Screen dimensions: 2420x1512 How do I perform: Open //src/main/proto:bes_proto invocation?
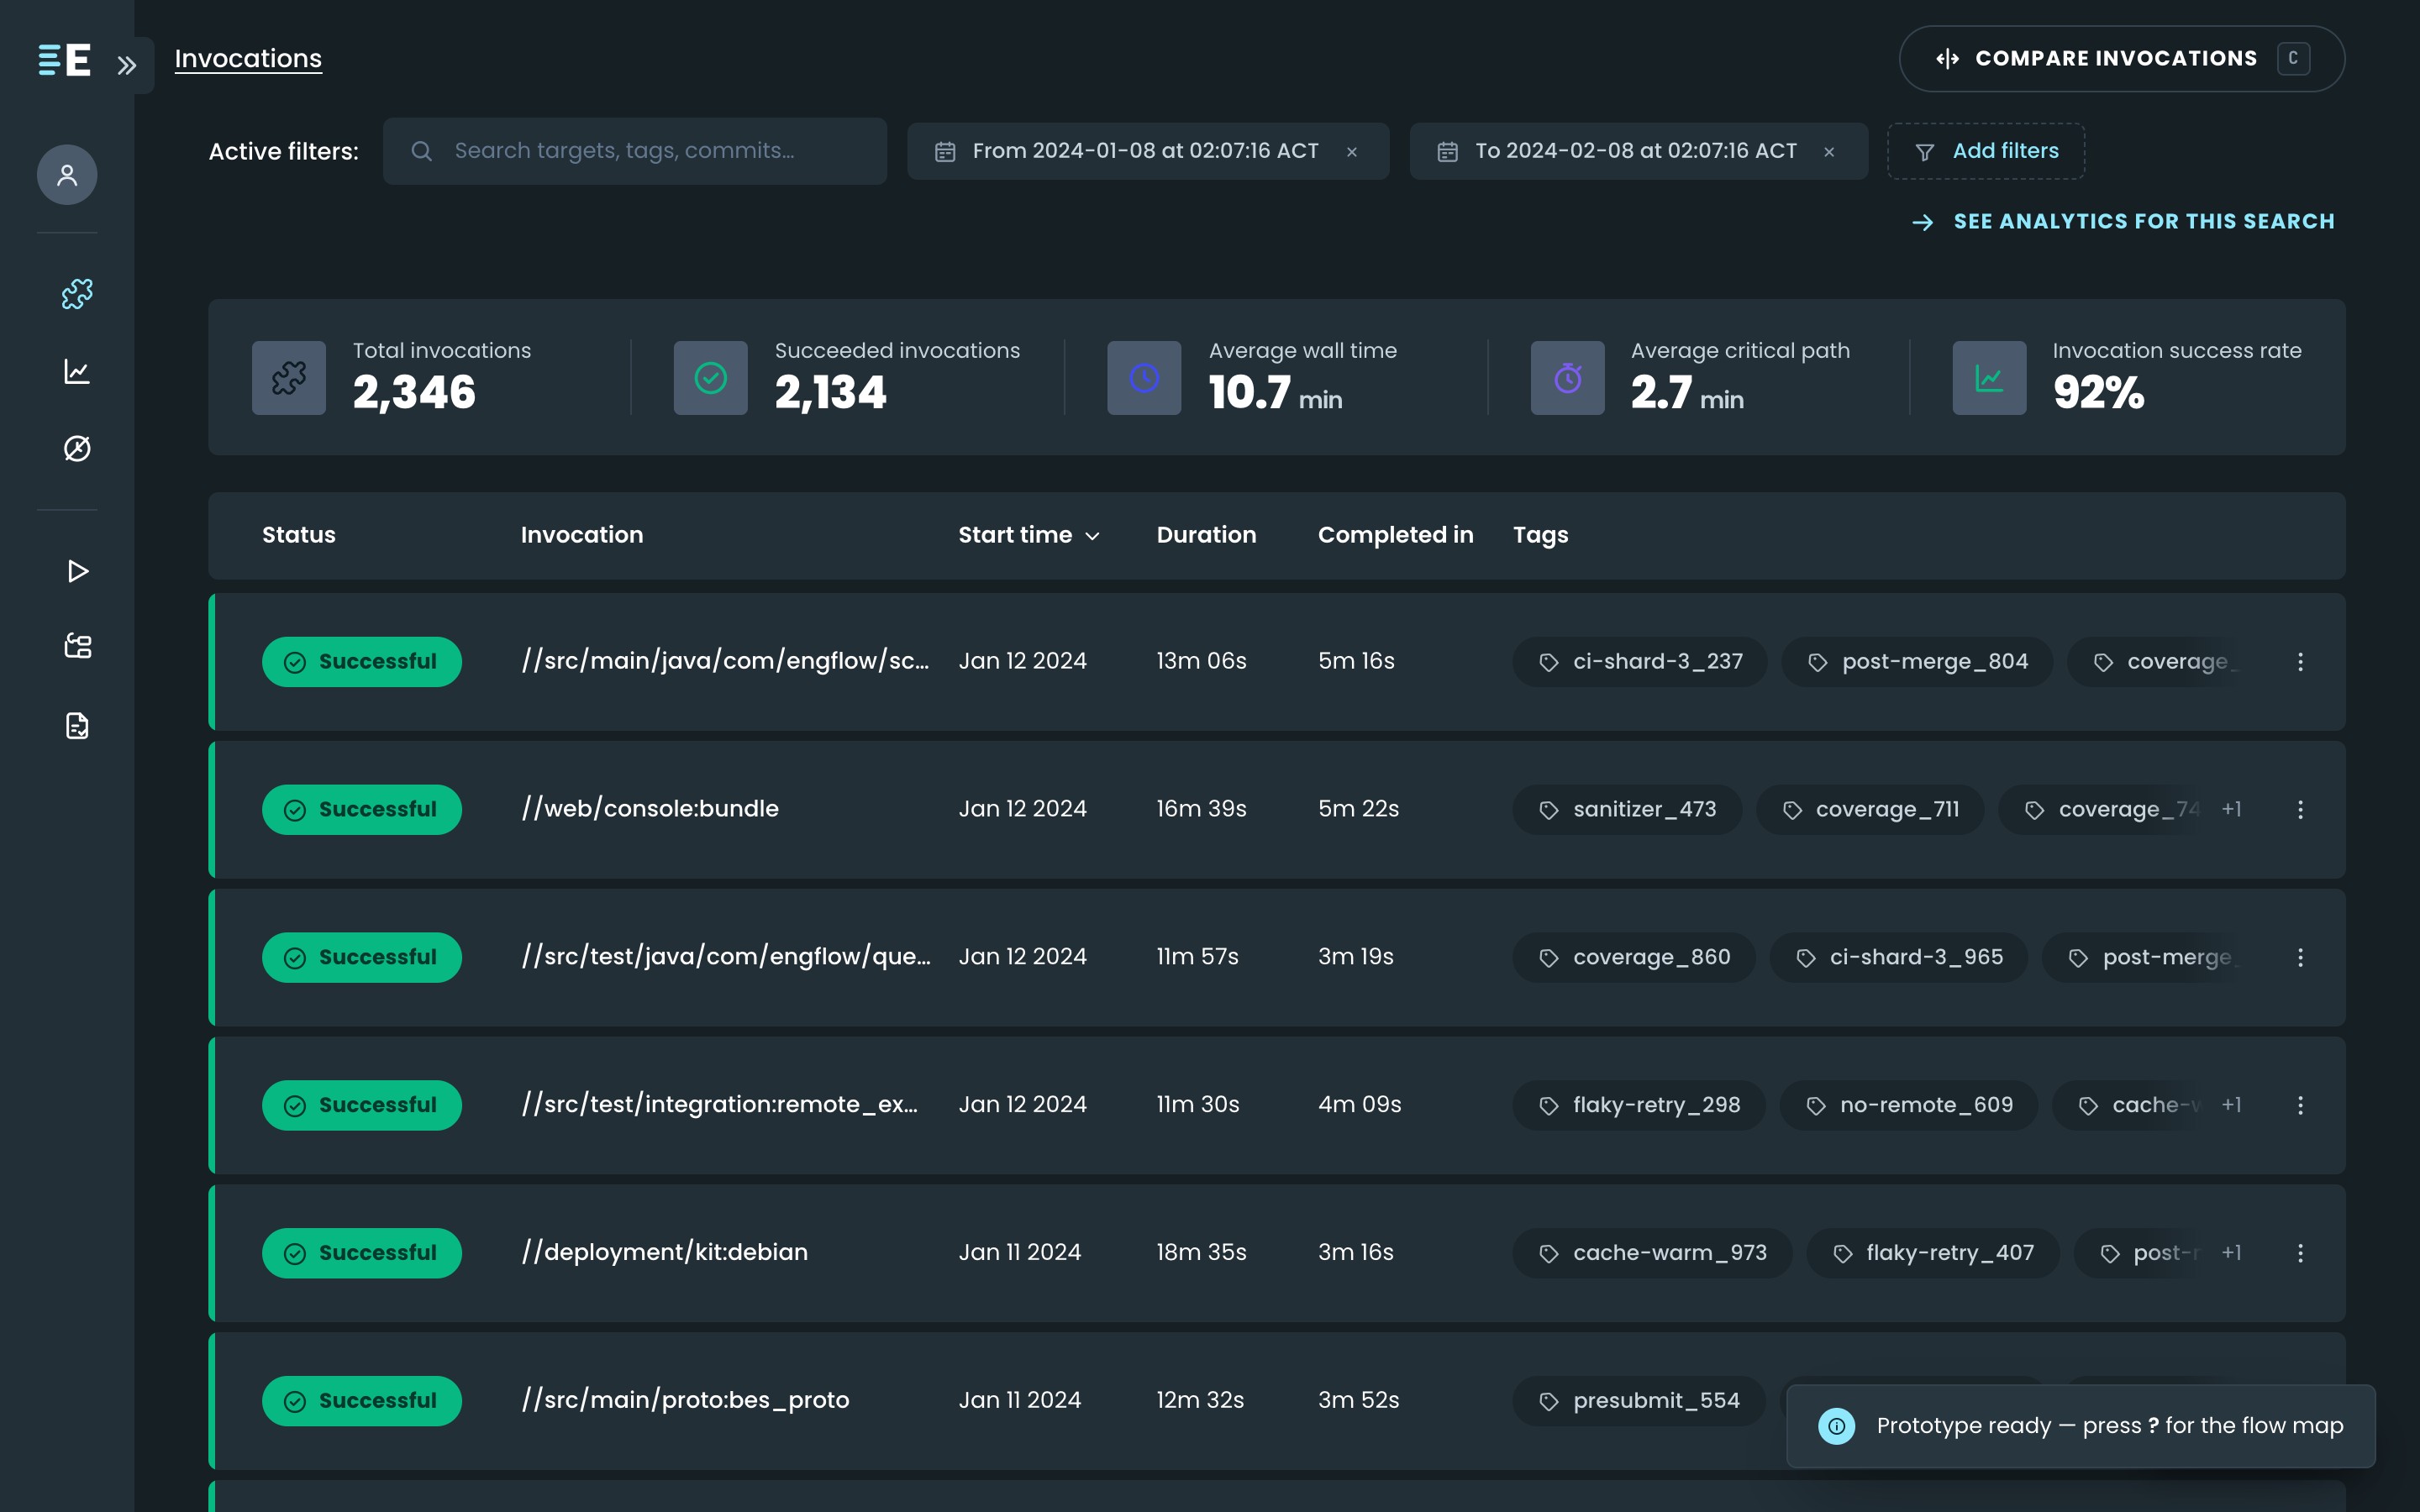coord(685,1400)
